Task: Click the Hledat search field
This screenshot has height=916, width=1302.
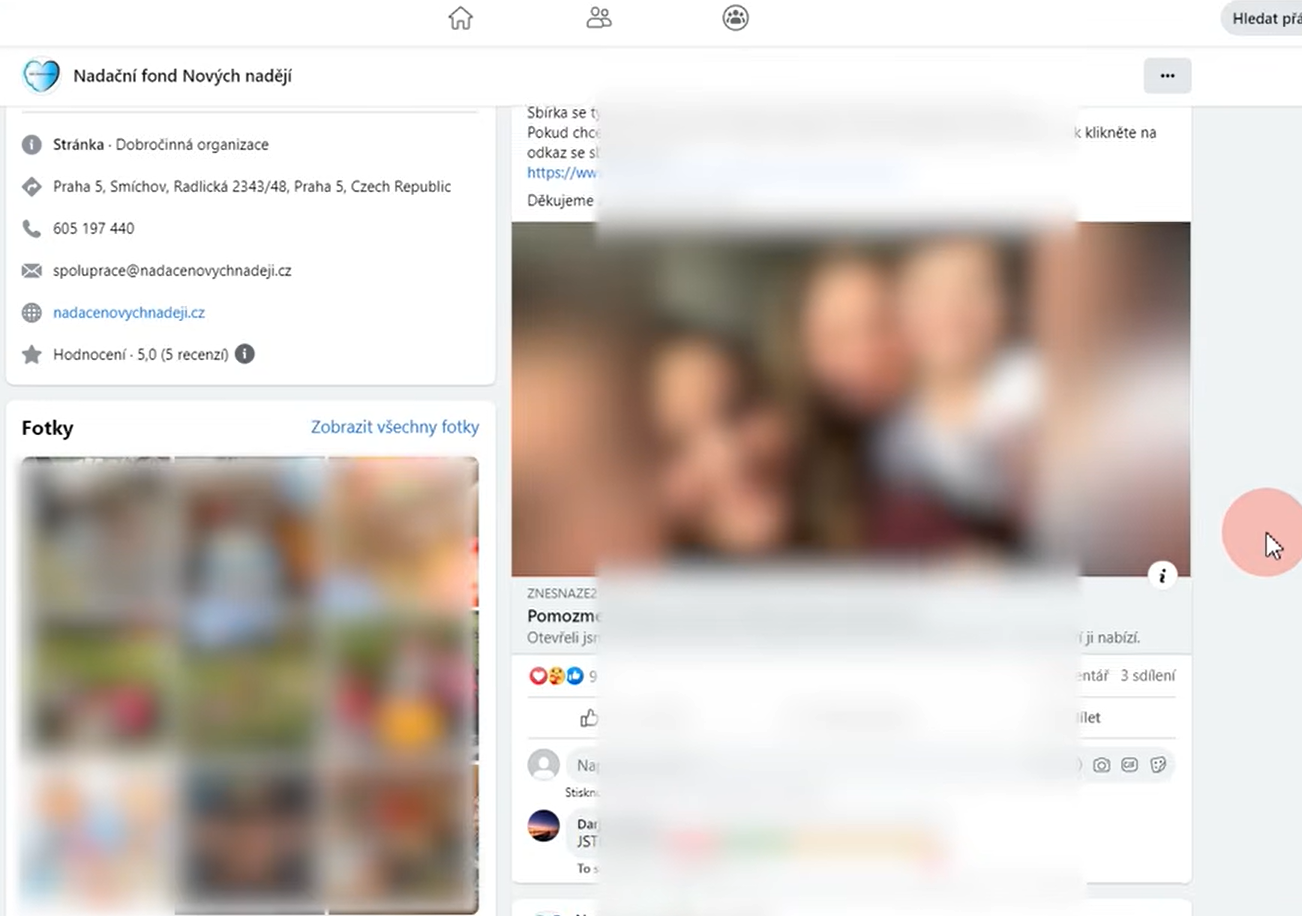Action: (1265, 18)
